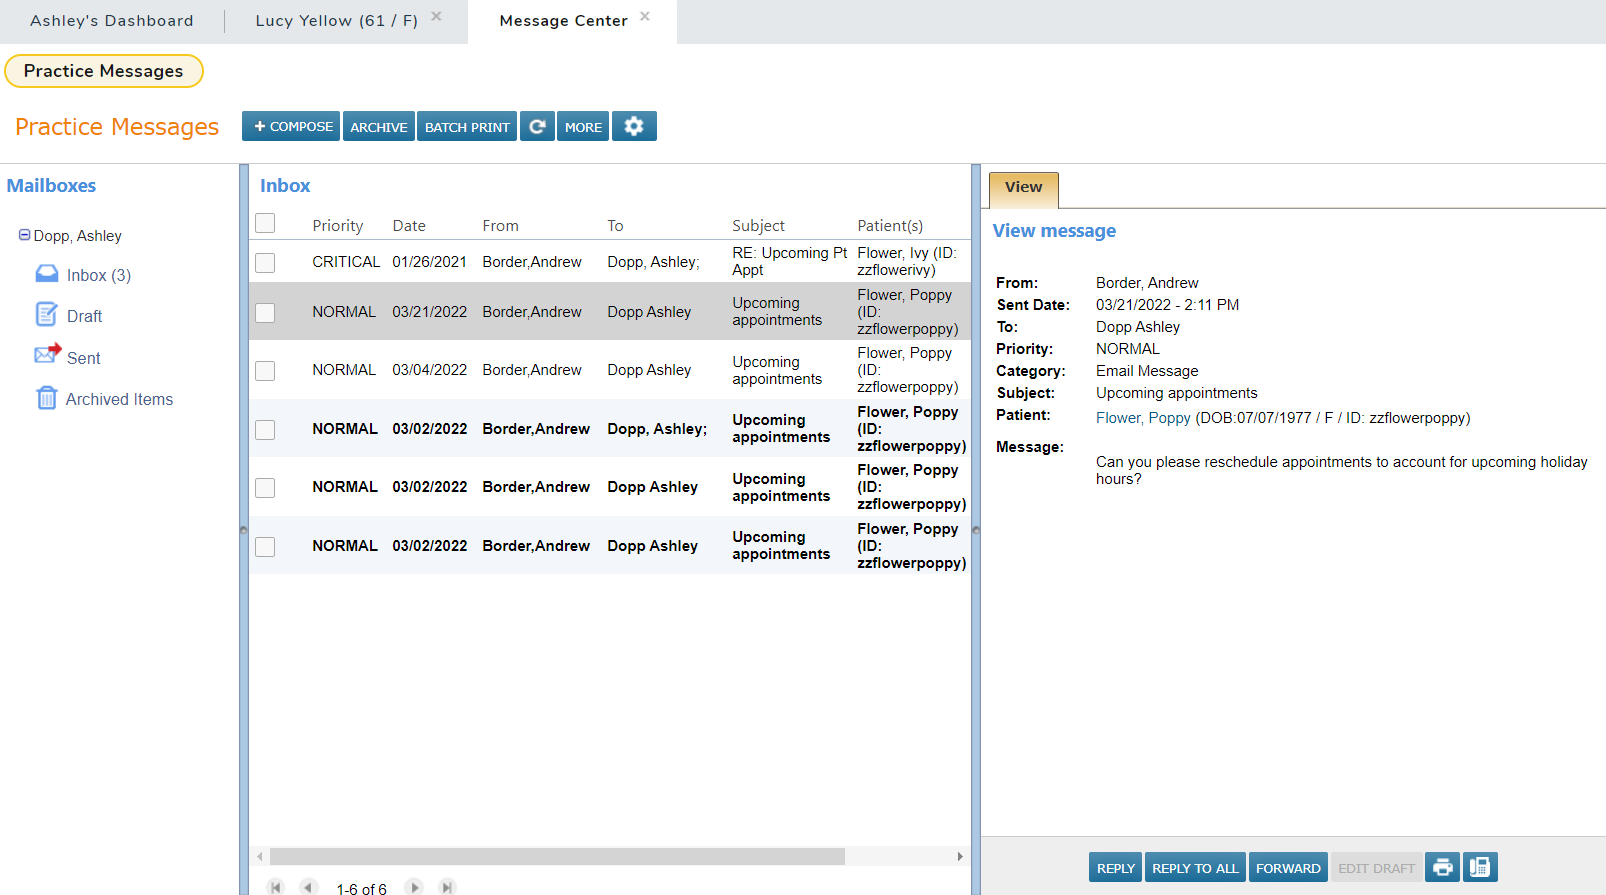1606x895 pixels.
Task: Close the Lucy Yellow tab
Action: point(436,17)
